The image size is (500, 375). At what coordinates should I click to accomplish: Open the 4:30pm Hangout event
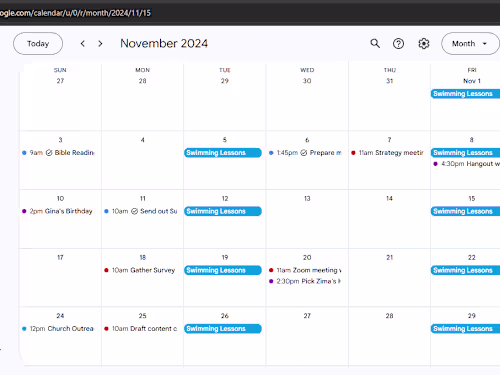point(466,164)
